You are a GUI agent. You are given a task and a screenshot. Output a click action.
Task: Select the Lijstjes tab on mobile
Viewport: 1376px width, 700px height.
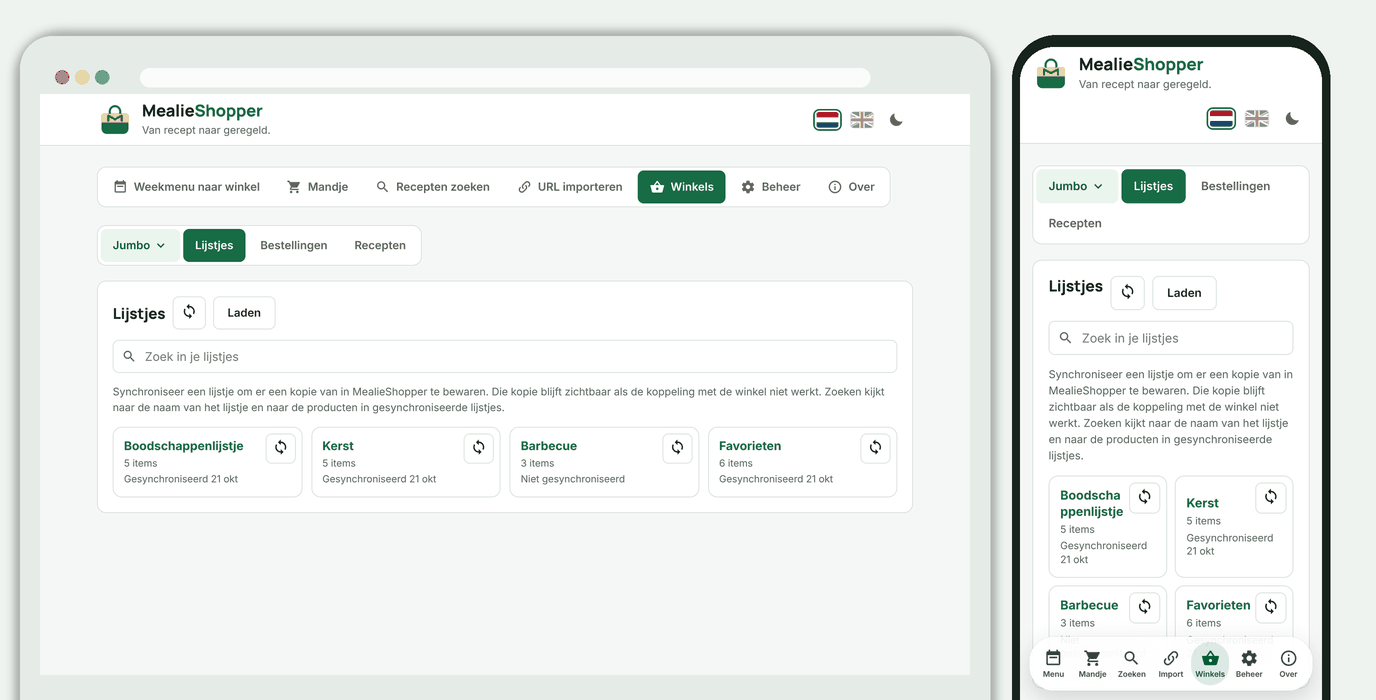pyautogui.click(x=1153, y=186)
